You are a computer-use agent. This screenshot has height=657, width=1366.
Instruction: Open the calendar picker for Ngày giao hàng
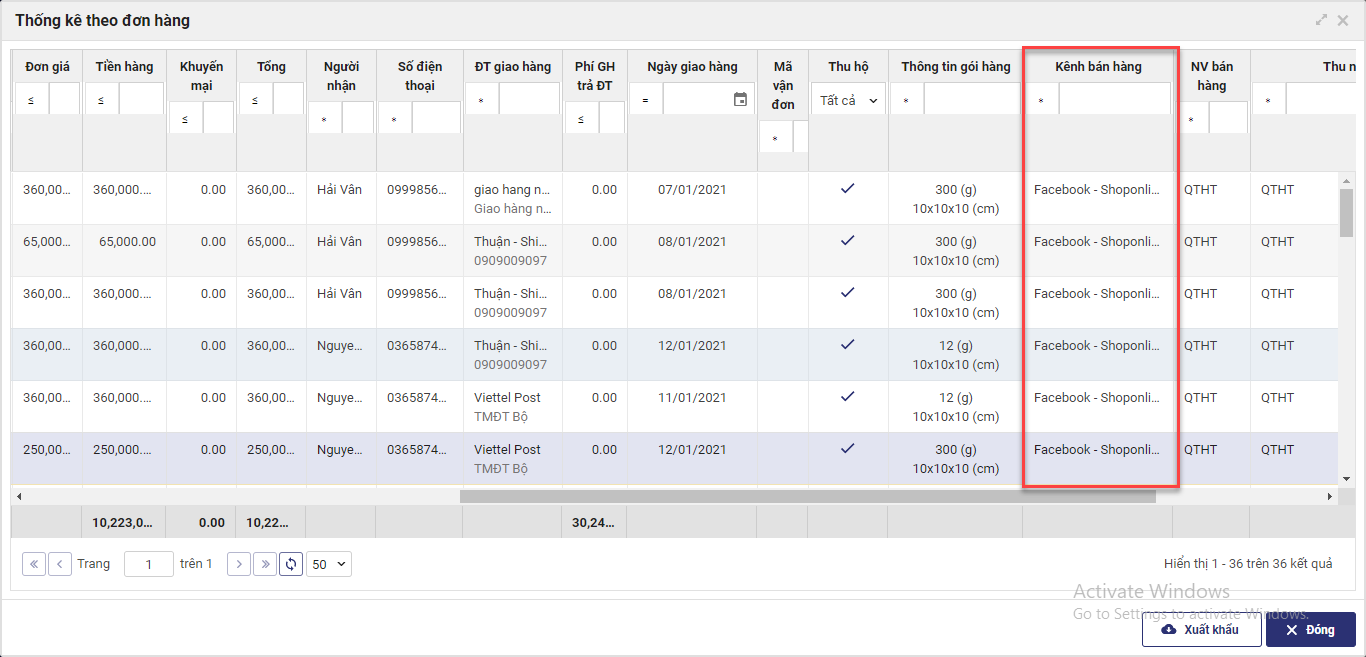(740, 99)
